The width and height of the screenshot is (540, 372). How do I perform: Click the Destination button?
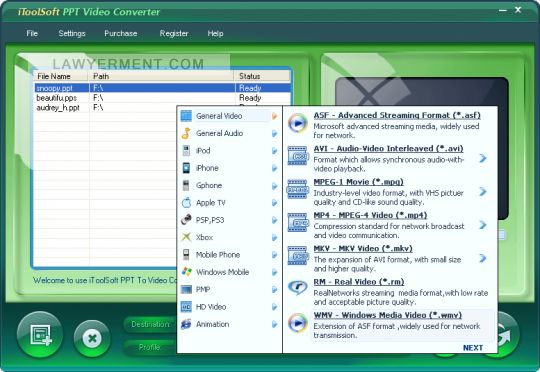(150, 324)
